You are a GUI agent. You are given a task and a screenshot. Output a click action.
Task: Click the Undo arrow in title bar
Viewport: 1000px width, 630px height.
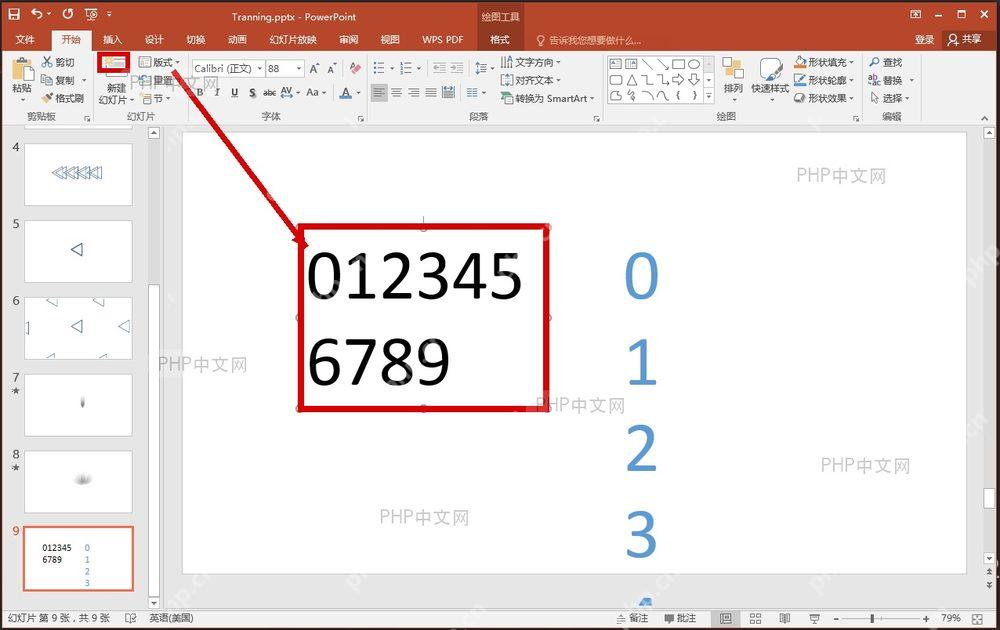37,13
